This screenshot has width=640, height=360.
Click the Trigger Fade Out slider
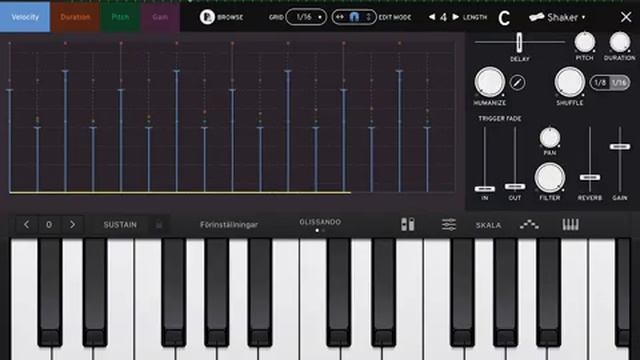(x=515, y=187)
